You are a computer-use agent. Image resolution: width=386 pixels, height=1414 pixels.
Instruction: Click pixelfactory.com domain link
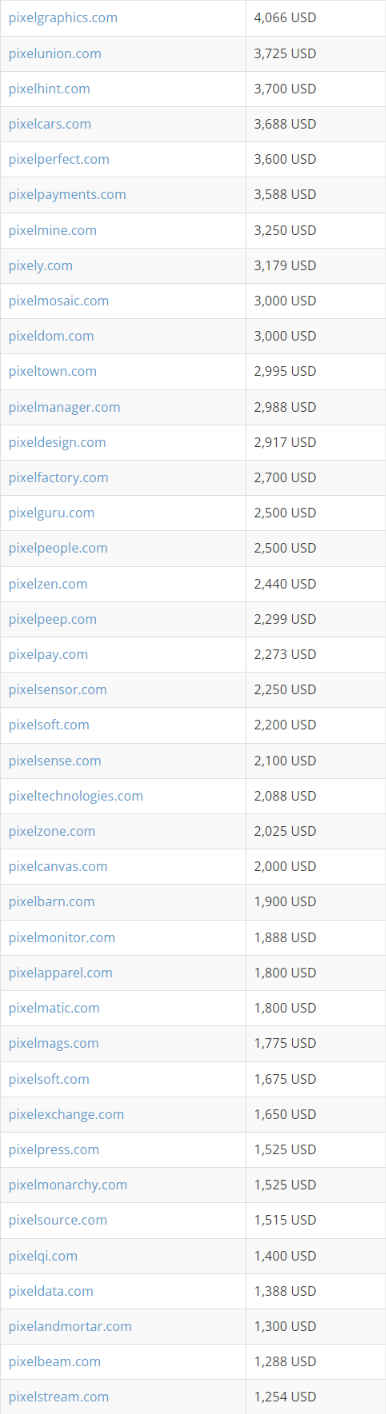58,478
